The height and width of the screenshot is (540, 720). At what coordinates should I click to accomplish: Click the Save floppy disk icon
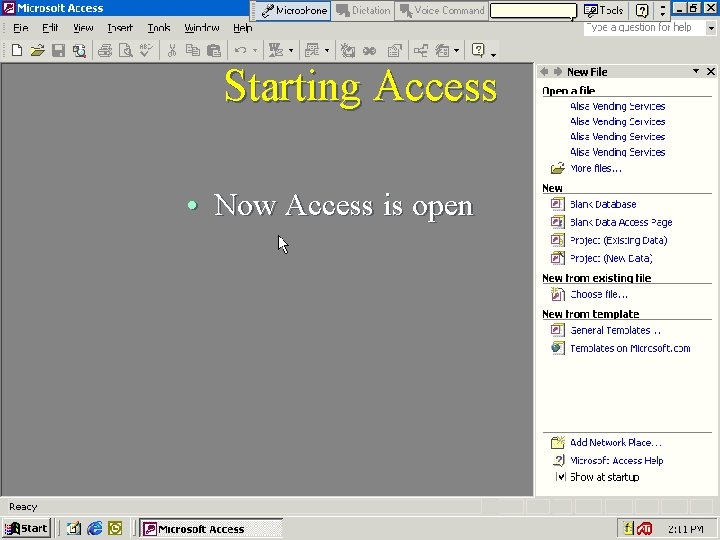58,50
